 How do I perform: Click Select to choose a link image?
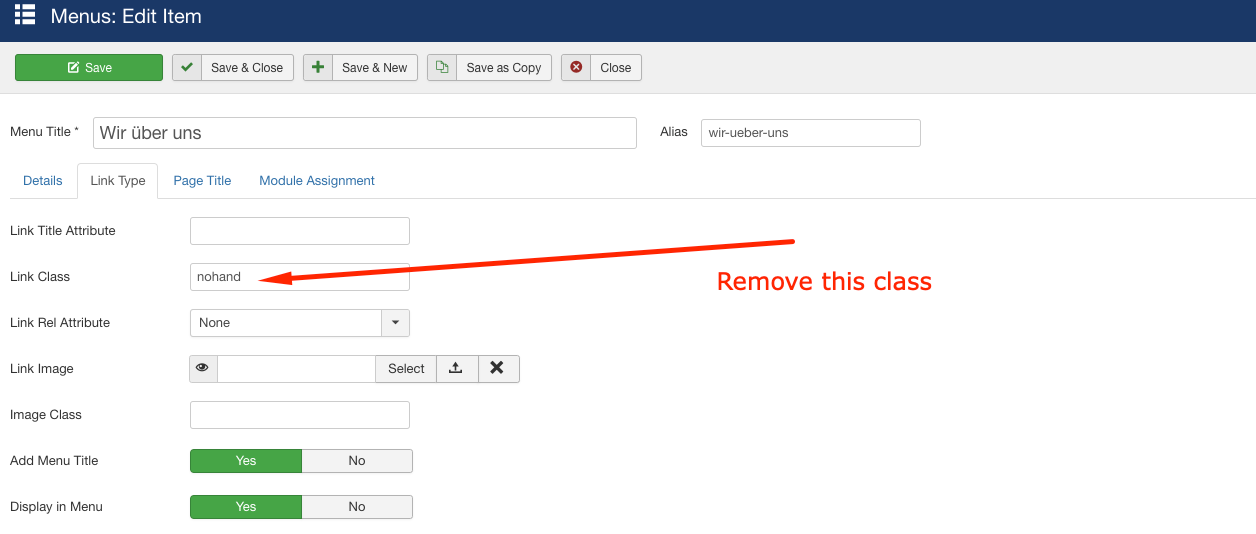(x=406, y=368)
